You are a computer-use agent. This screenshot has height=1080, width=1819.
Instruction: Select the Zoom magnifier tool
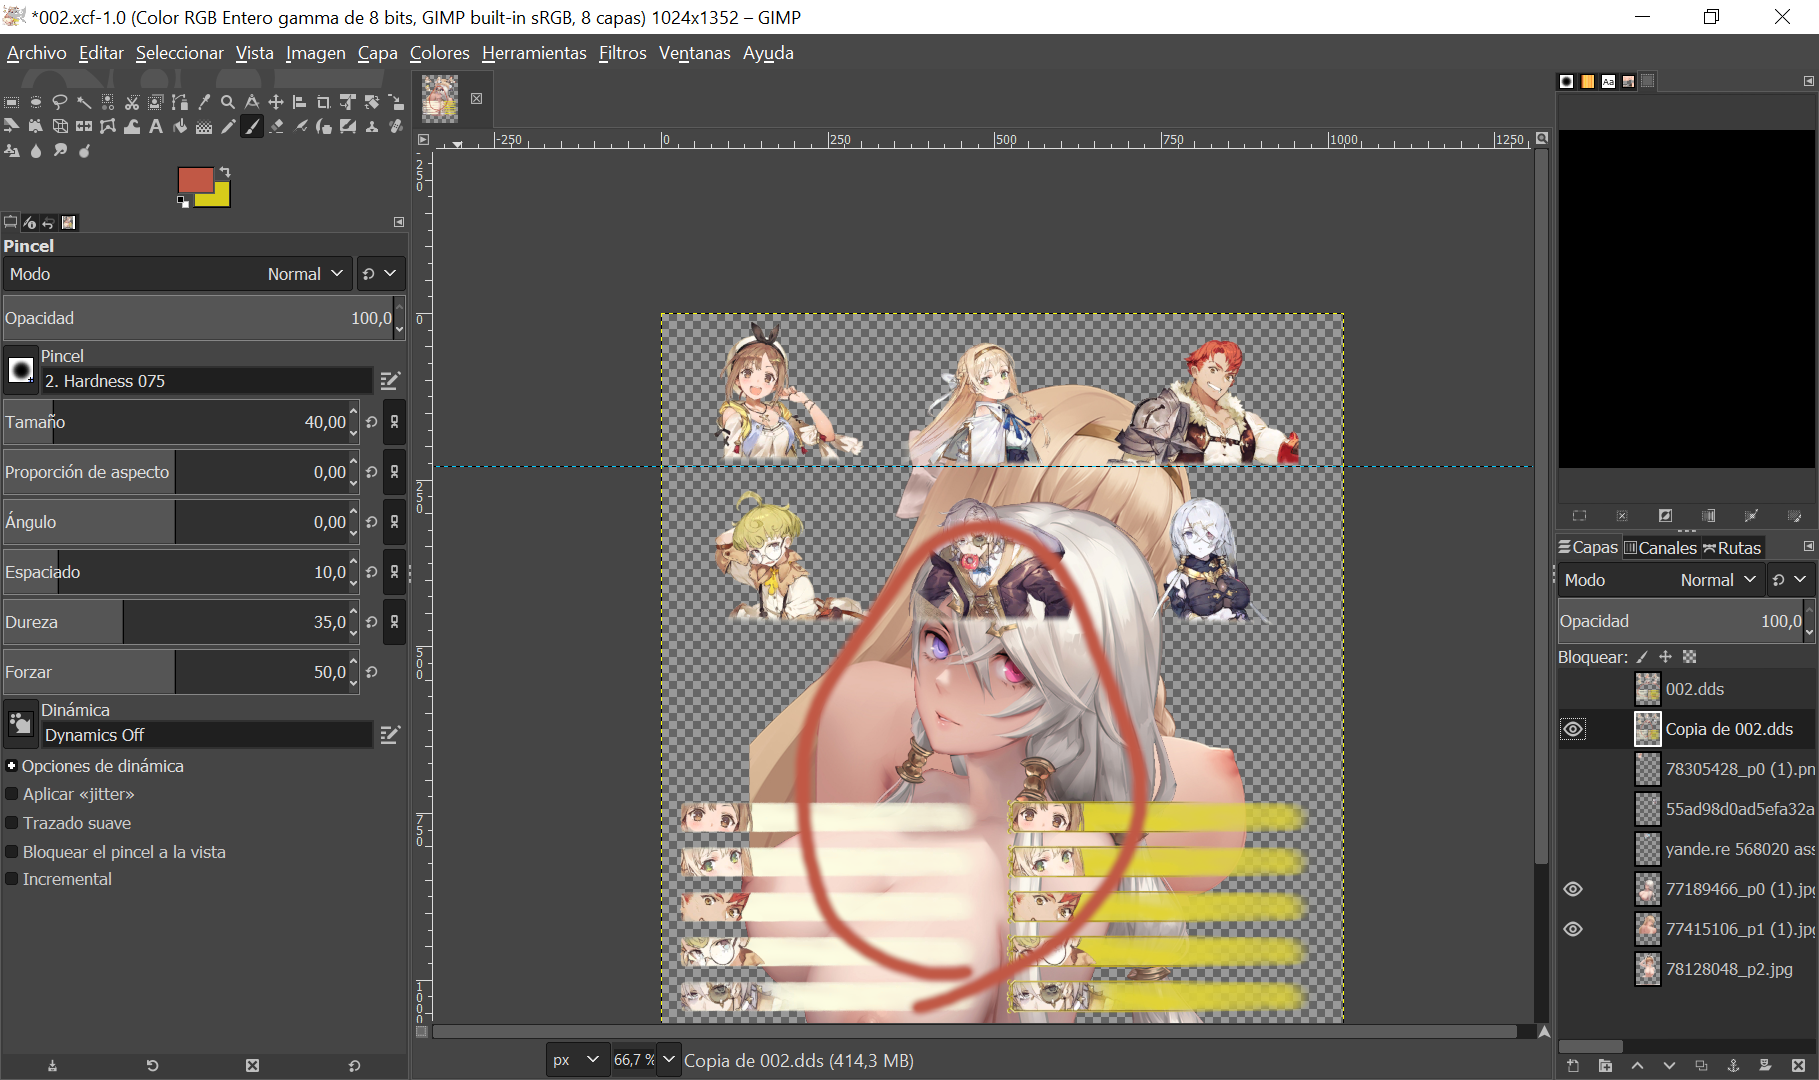point(228,102)
